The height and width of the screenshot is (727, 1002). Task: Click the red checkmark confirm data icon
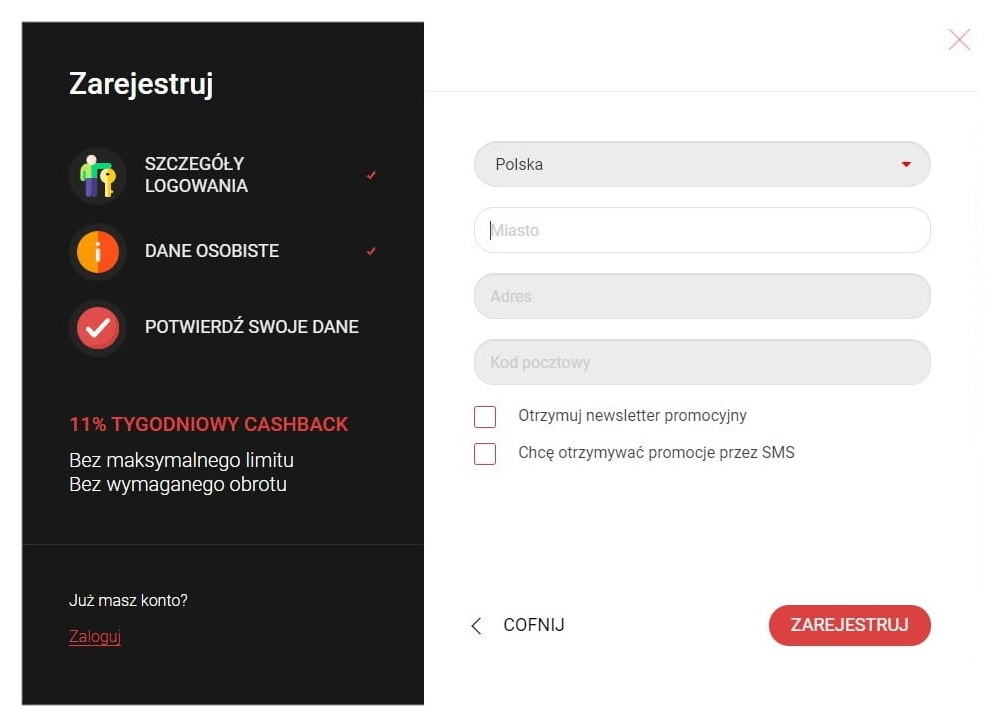coord(98,327)
